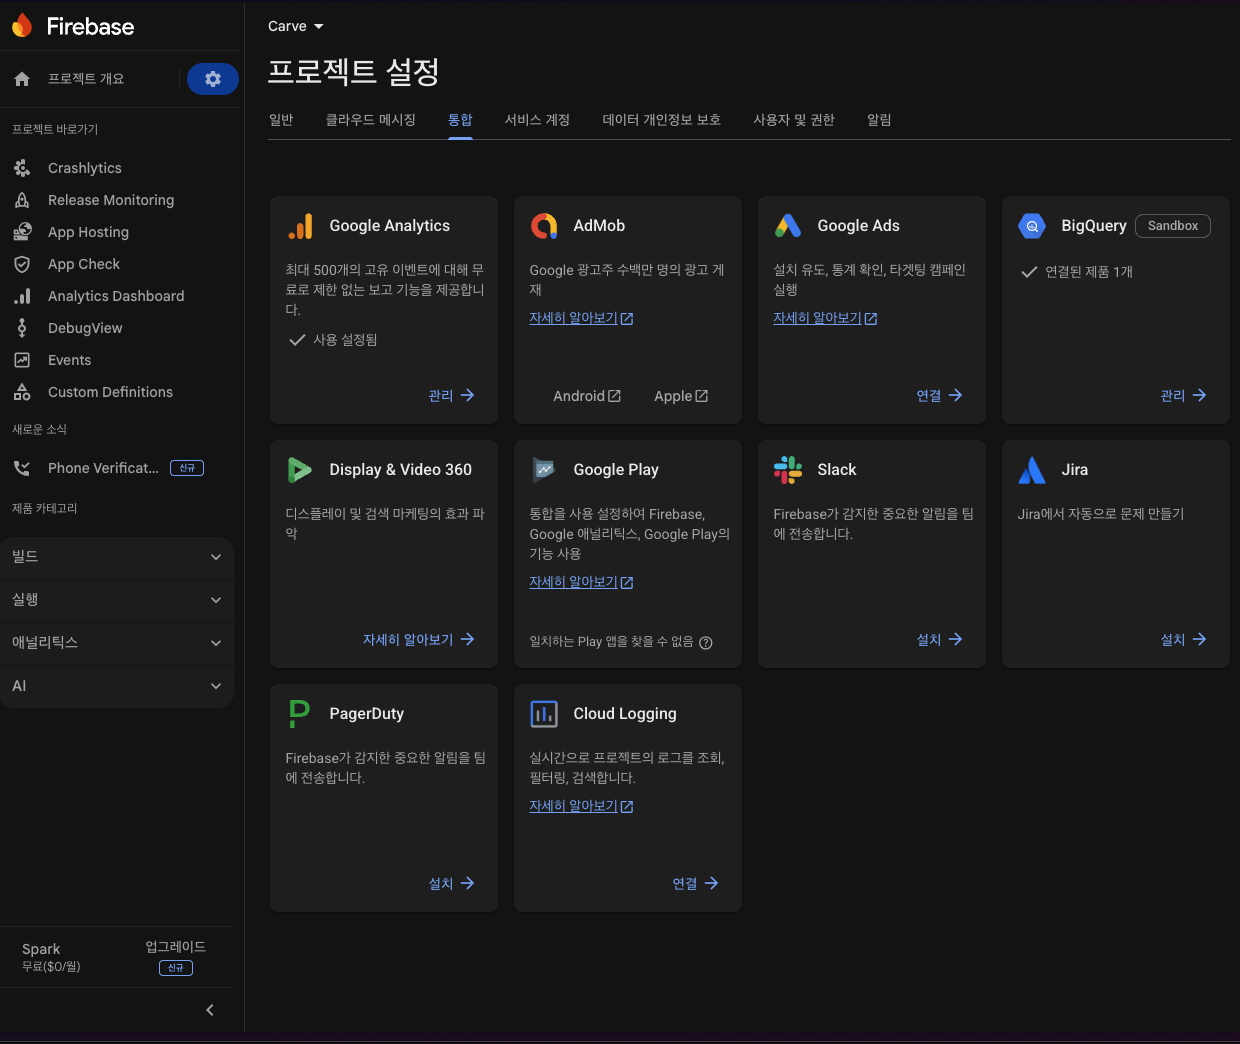Click the Google Analytics card icon
1240x1044 pixels.
coord(300,226)
